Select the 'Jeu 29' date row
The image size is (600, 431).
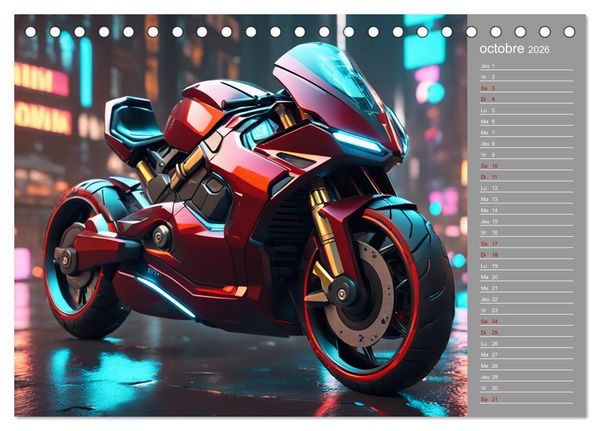pos(527,377)
